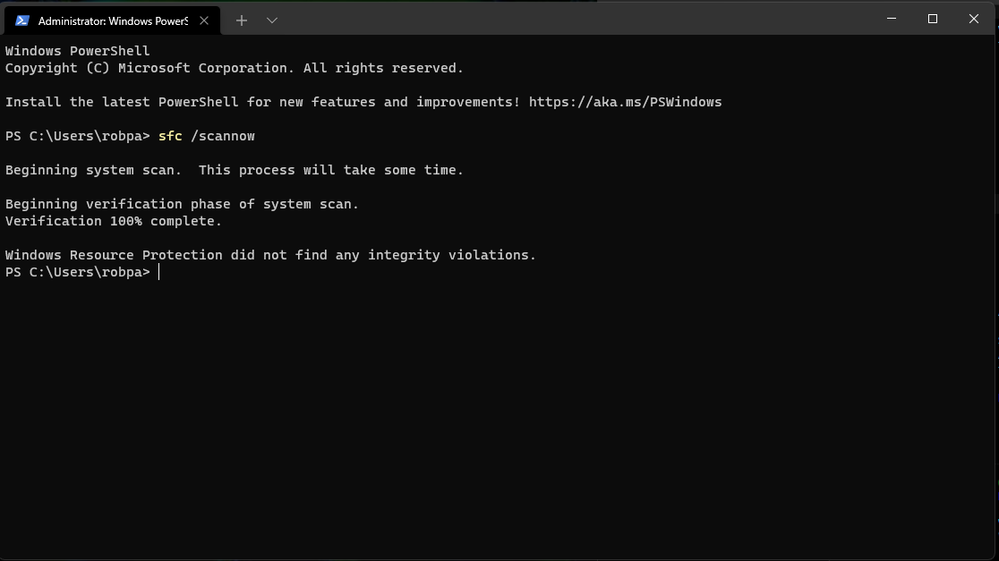Click at the current prompt cursor

tap(159, 272)
